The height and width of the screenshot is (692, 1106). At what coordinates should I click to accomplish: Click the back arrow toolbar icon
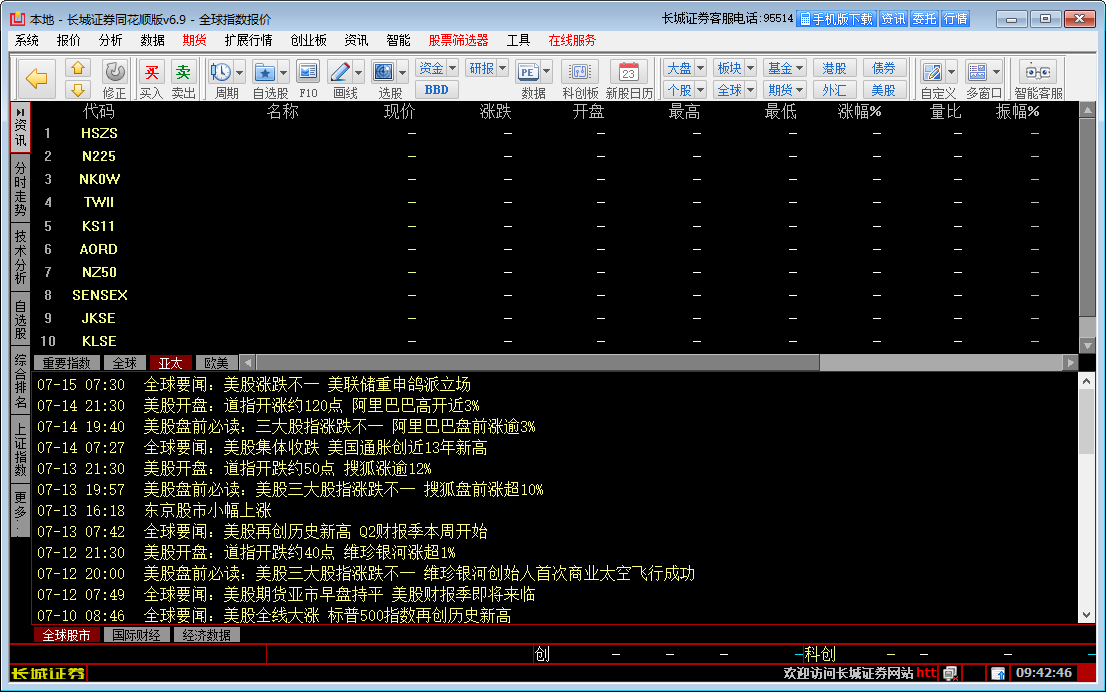point(36,78)
